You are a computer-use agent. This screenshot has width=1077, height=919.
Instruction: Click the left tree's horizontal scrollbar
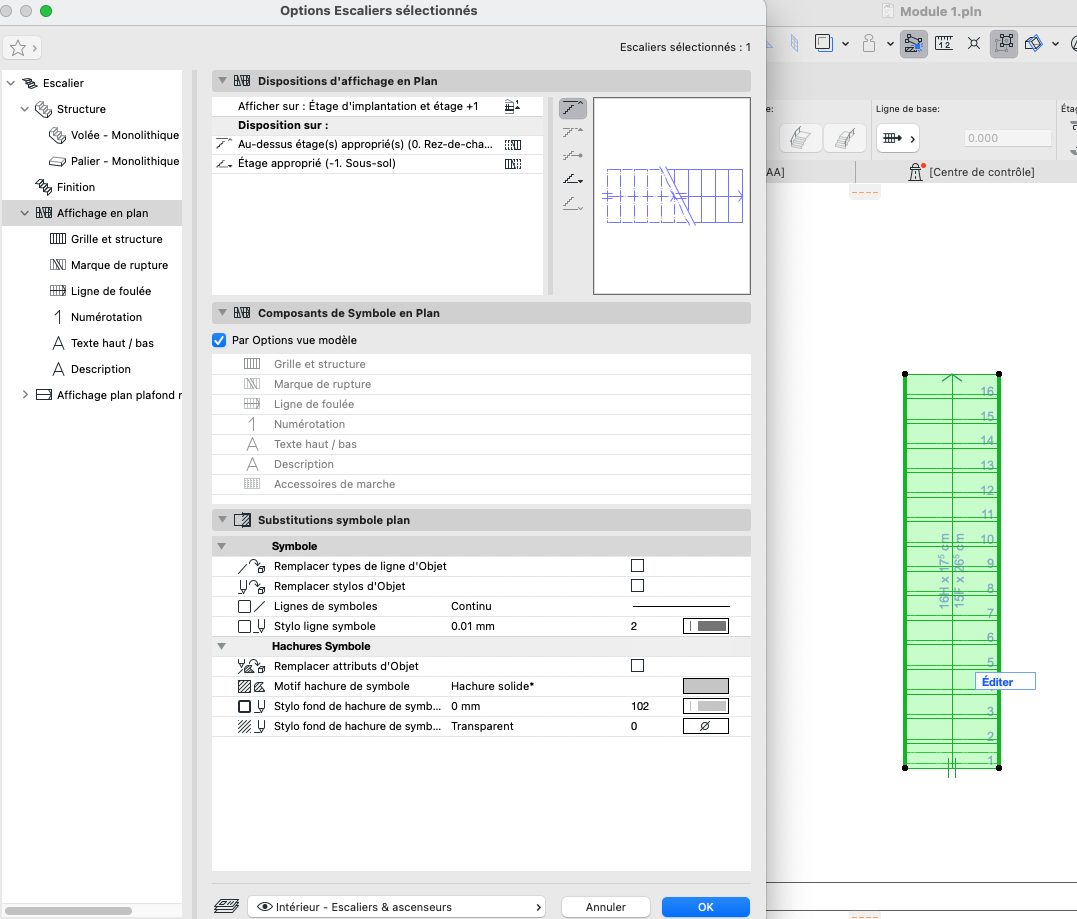tap(69, 911)
